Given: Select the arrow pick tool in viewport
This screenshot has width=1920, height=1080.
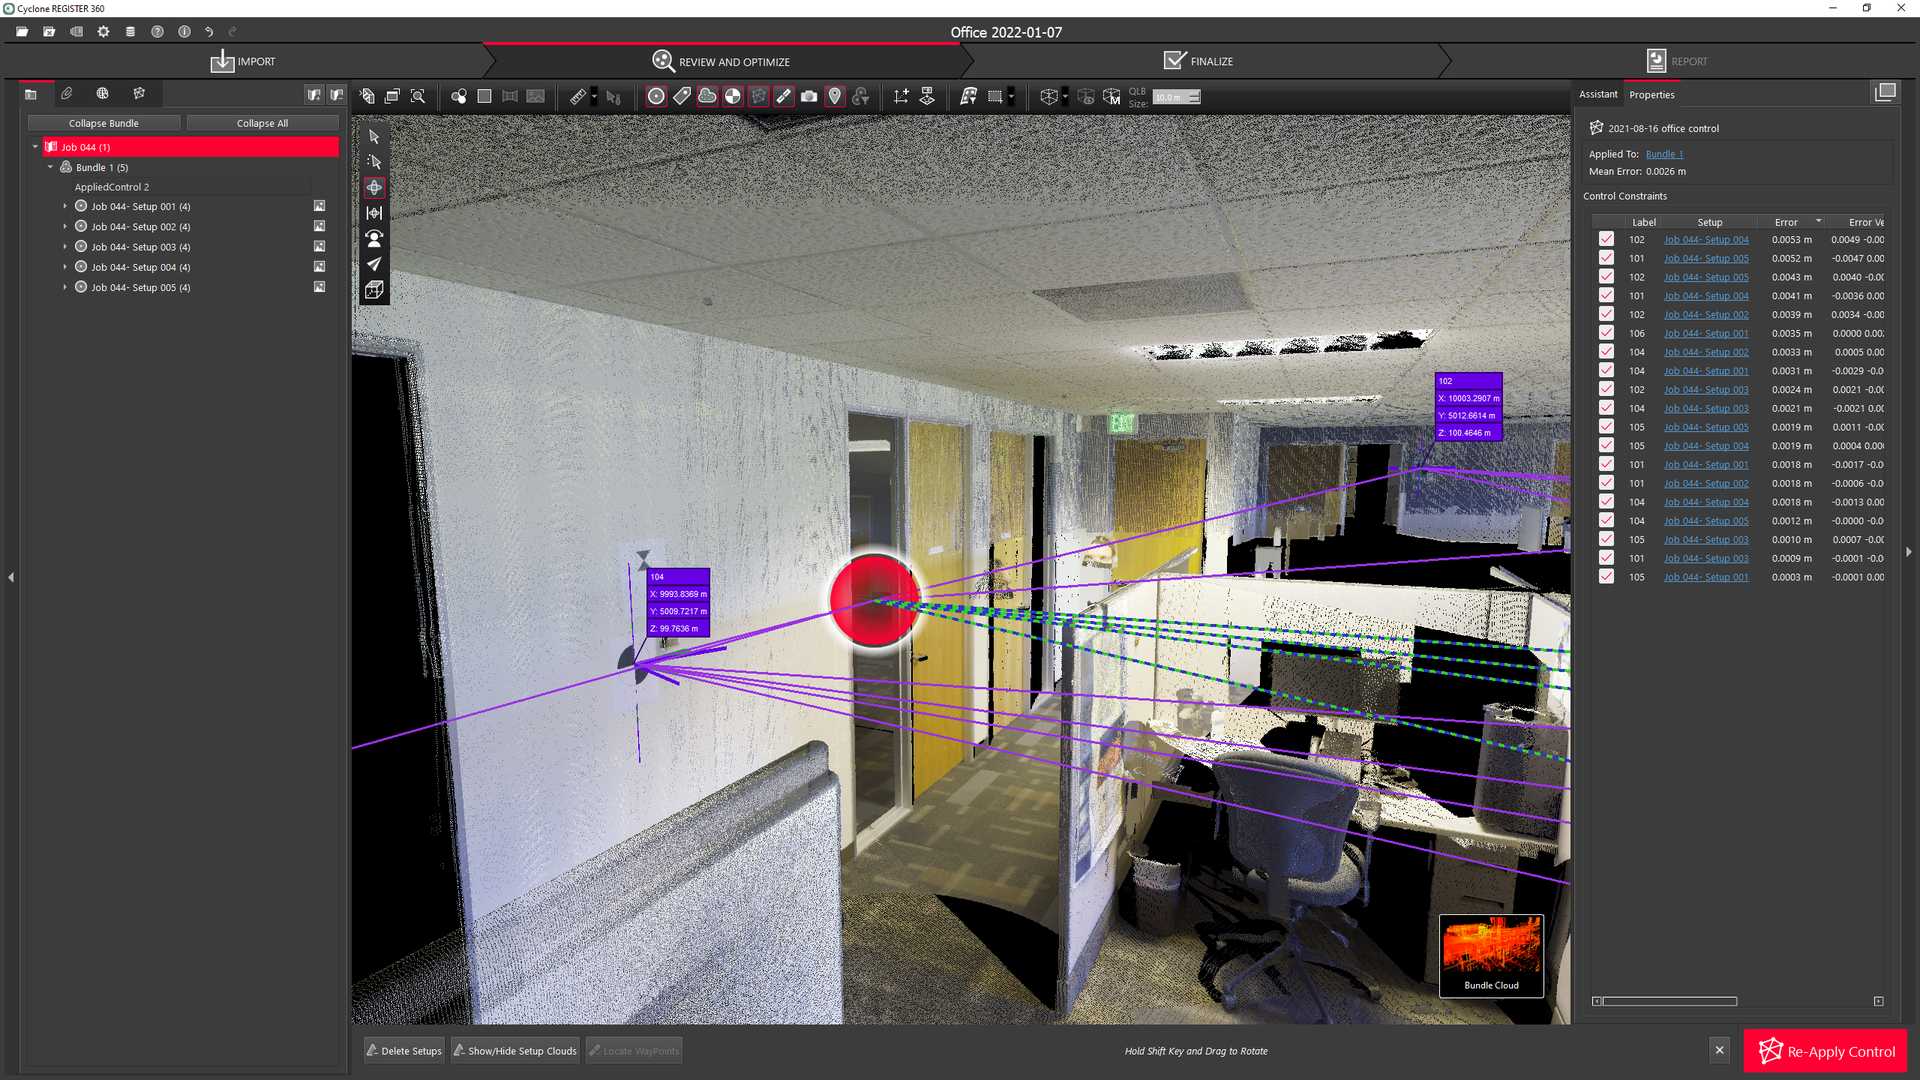Looking at the screenshot, I should pos(374,136).
